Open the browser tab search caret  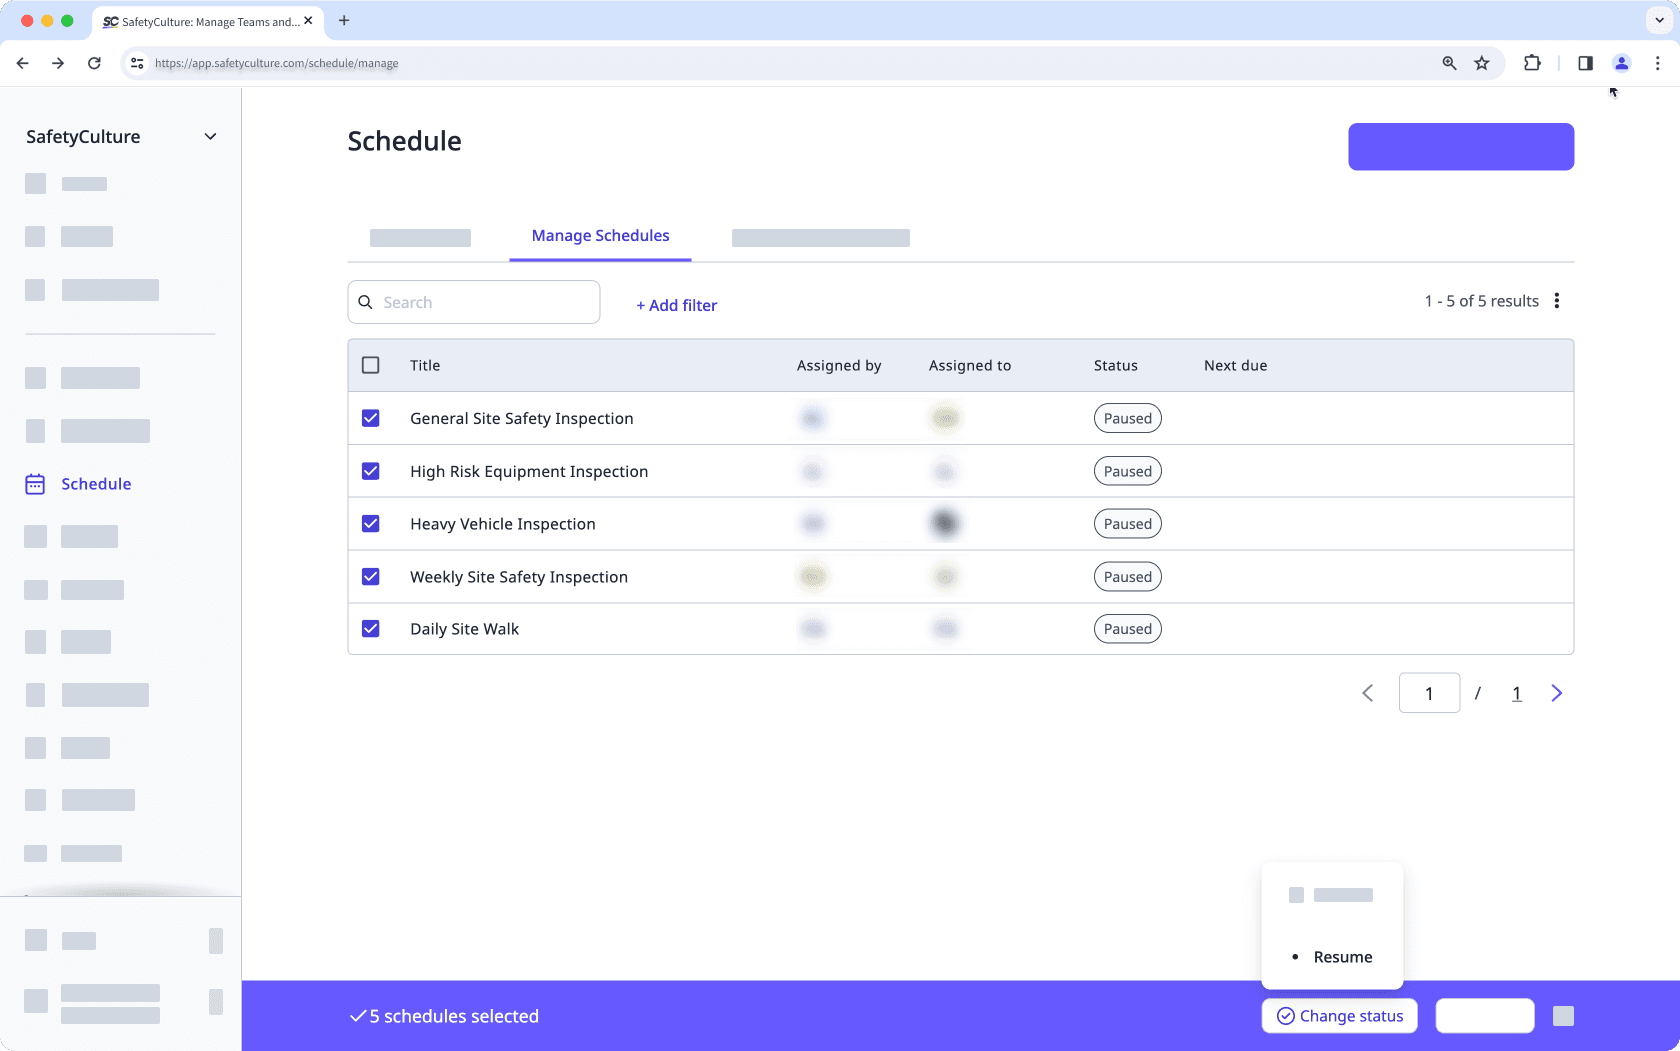pos(1657,20)
